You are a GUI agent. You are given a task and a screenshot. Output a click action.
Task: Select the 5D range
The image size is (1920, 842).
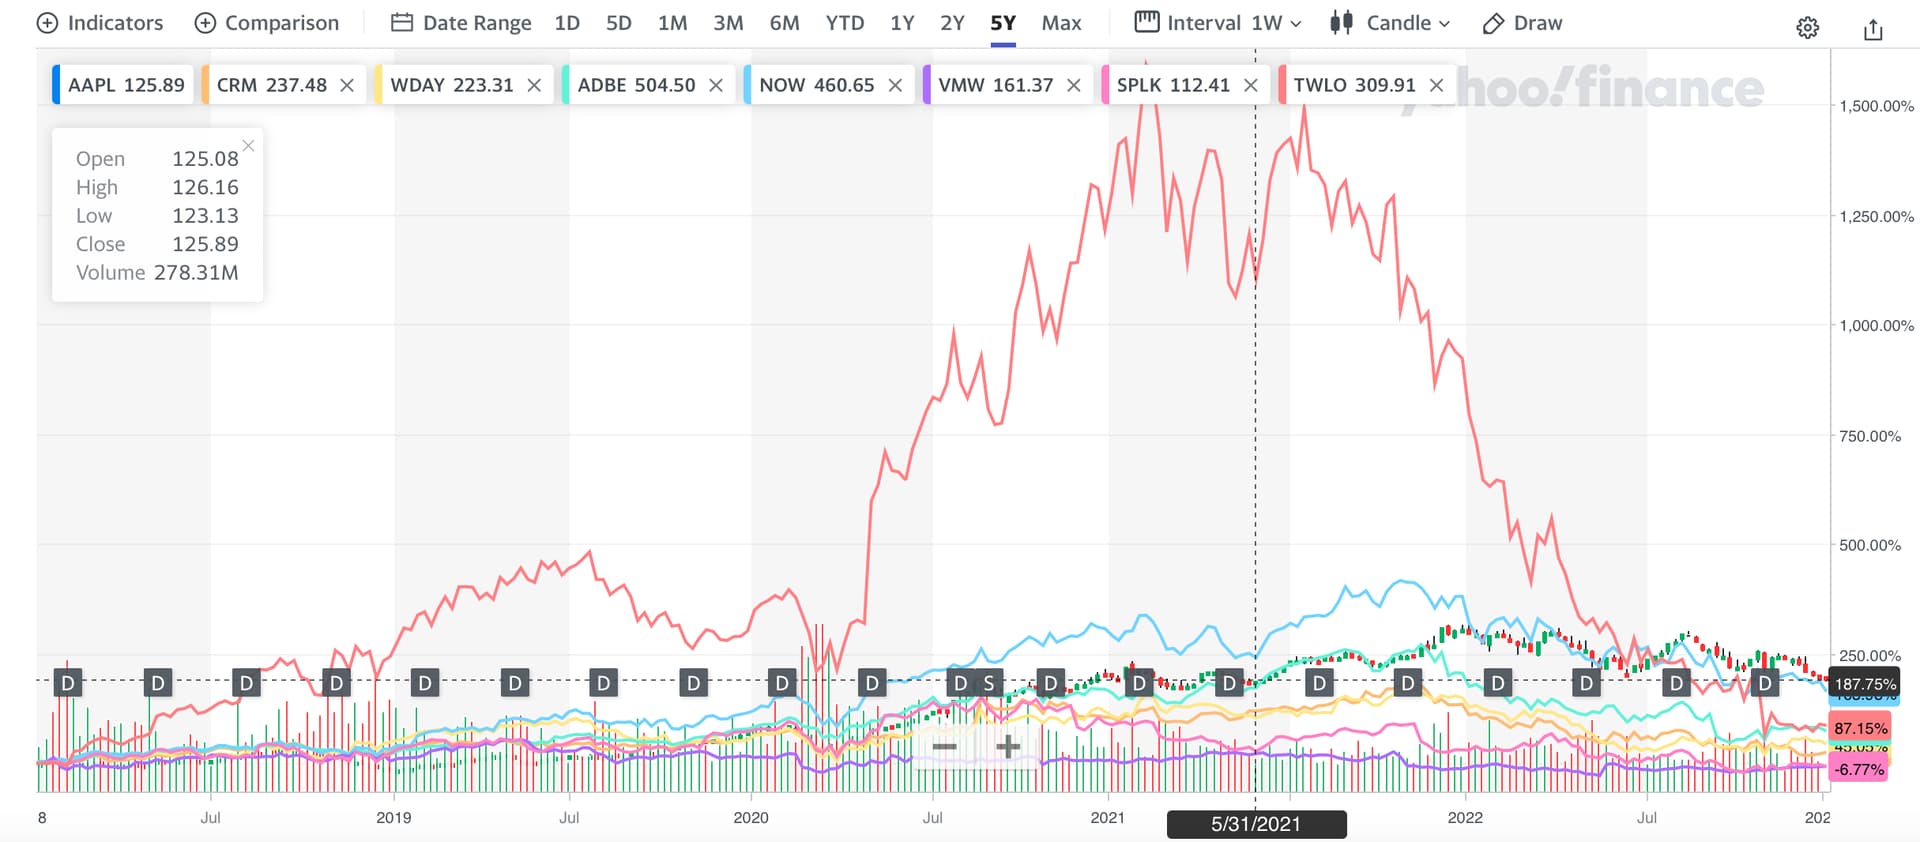pyautogui.click(x=619, y=23)
